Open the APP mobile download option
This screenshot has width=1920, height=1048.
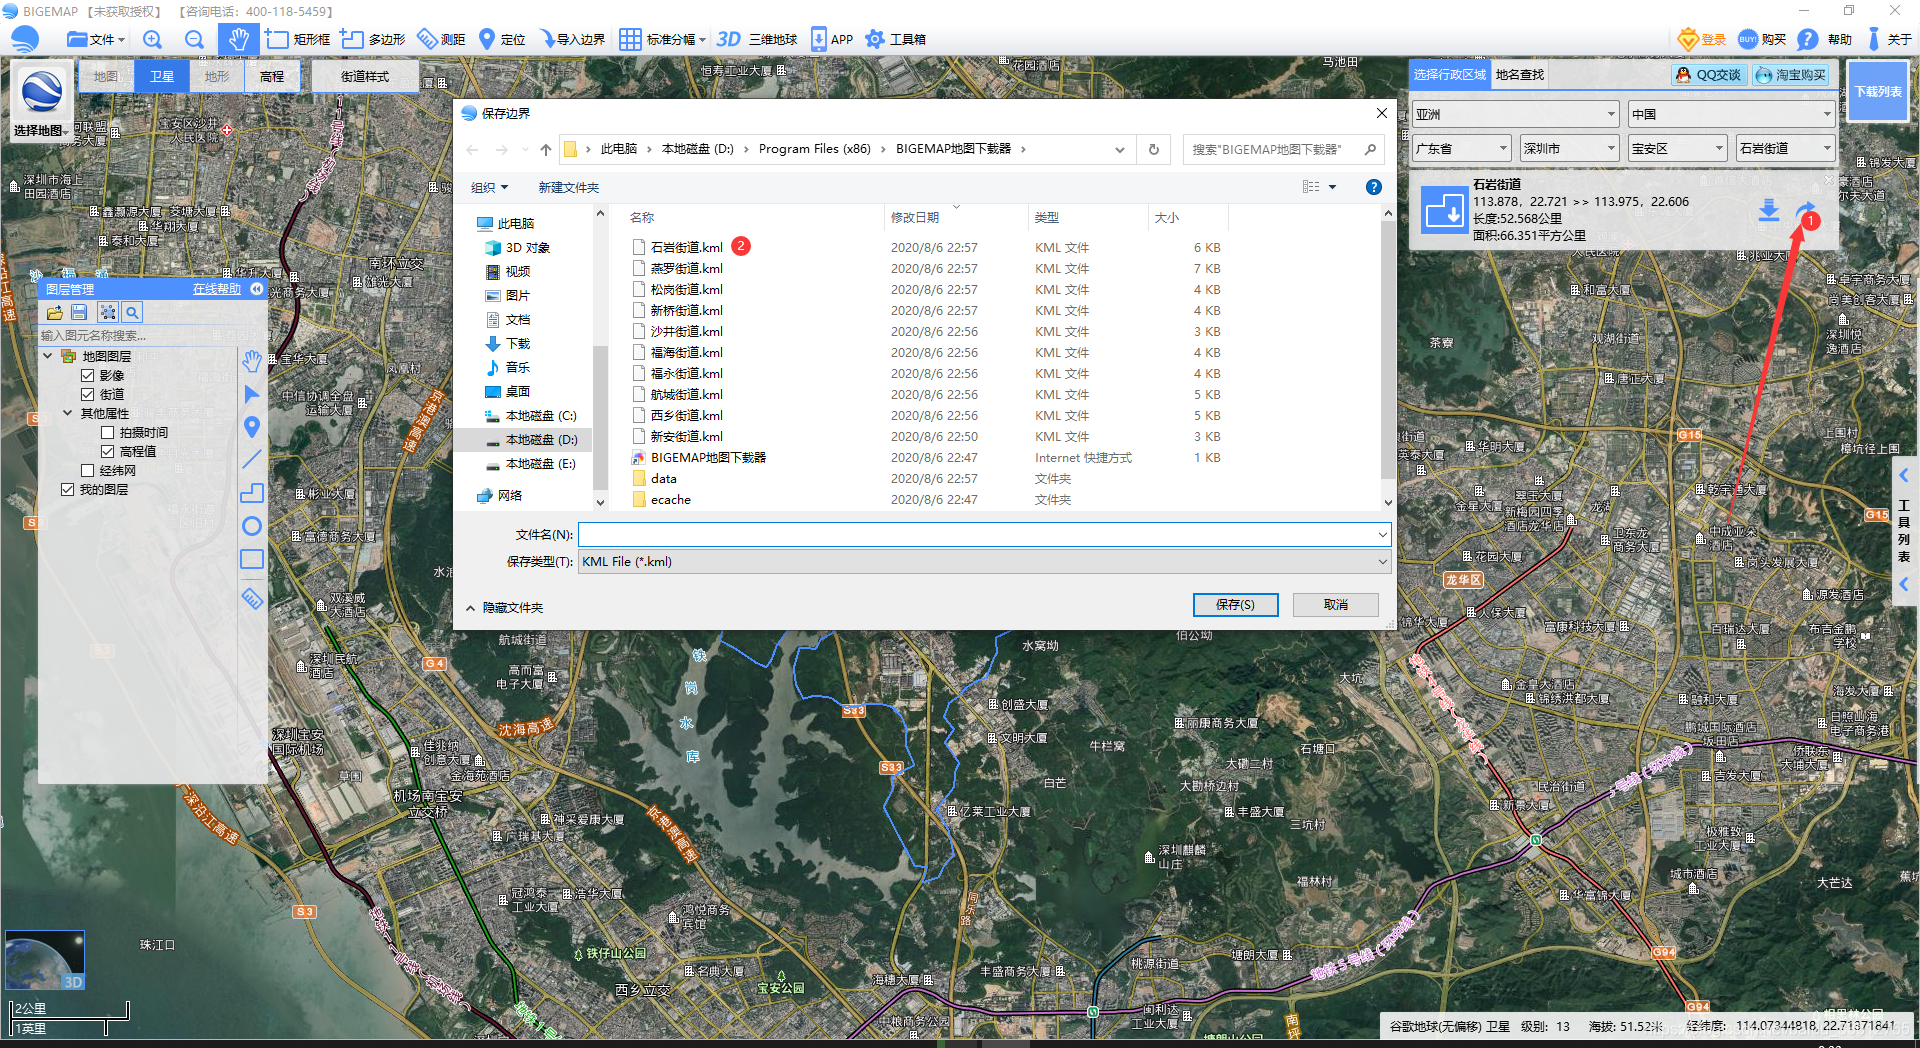click(x=831, y=39)
